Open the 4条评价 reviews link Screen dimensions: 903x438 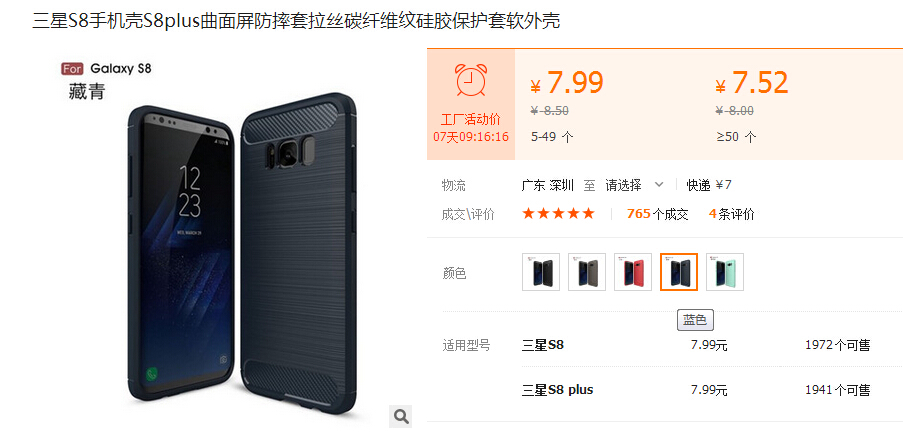[731, 214]
